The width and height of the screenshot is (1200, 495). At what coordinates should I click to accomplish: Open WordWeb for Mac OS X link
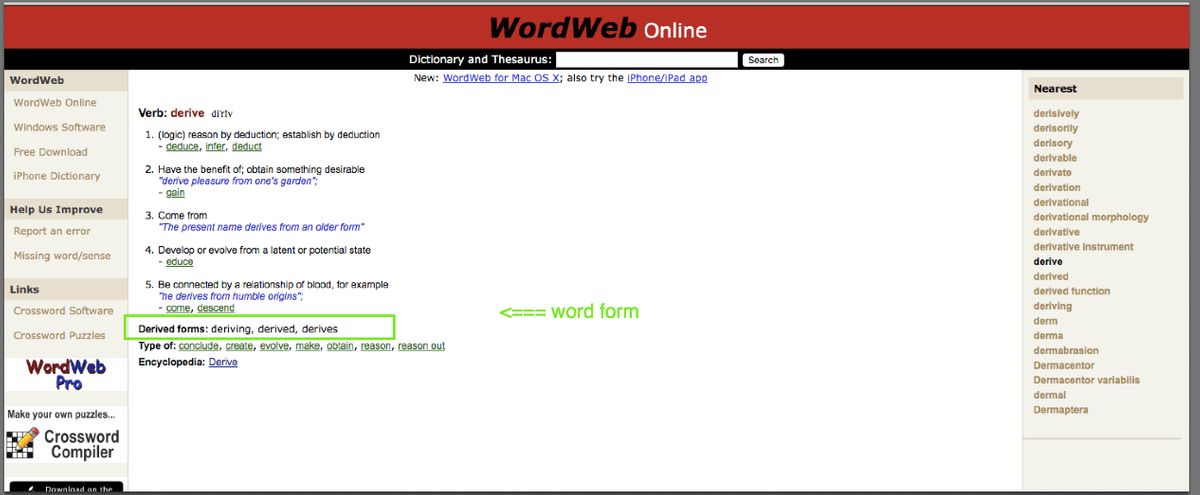[x=500, y=78]
